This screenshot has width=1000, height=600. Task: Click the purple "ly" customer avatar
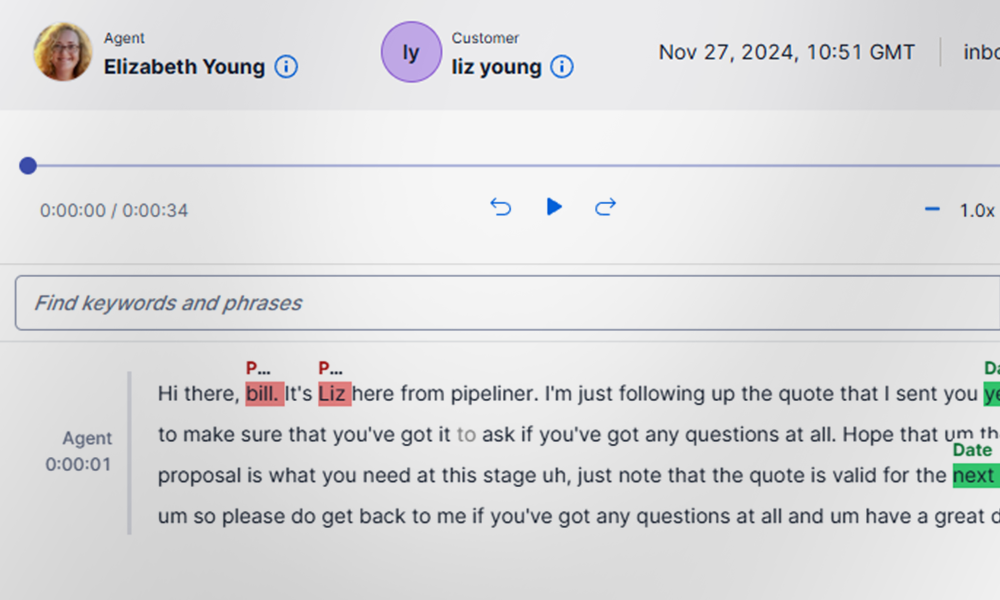tap(411, 52)
